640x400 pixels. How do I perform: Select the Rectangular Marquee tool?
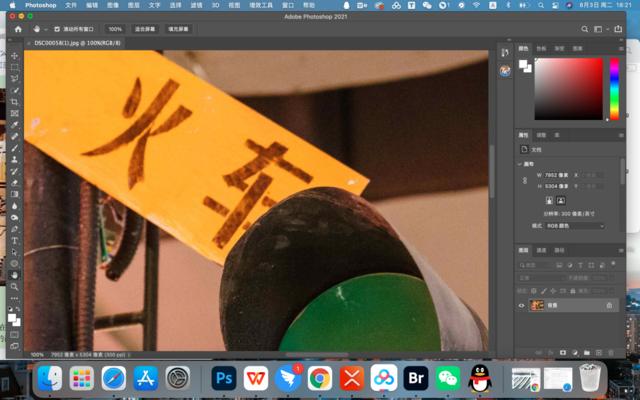(14, 67)
